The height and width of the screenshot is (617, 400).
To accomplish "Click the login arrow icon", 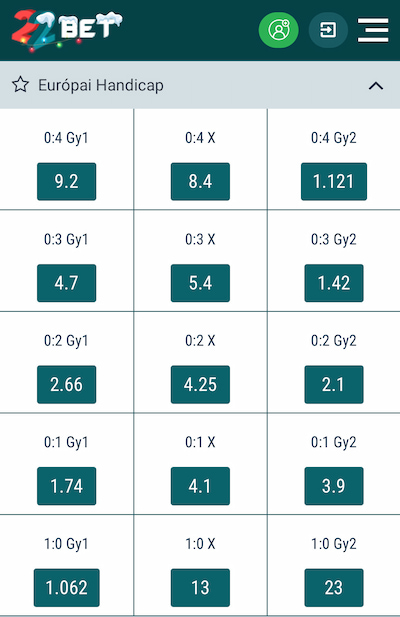I will pyautogui.click(x=328, y=30).
